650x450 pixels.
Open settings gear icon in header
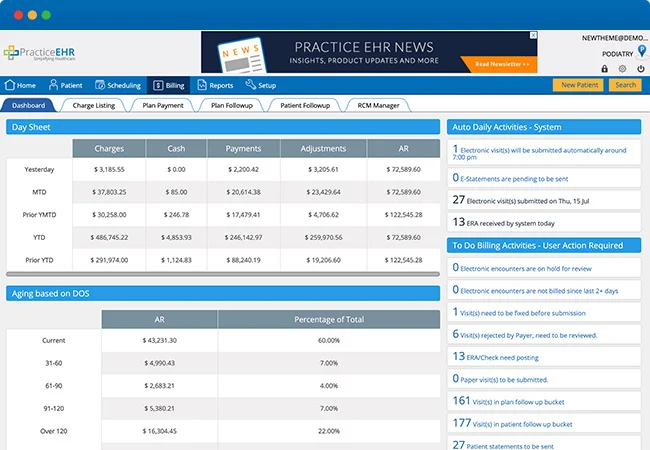[622, 69]
